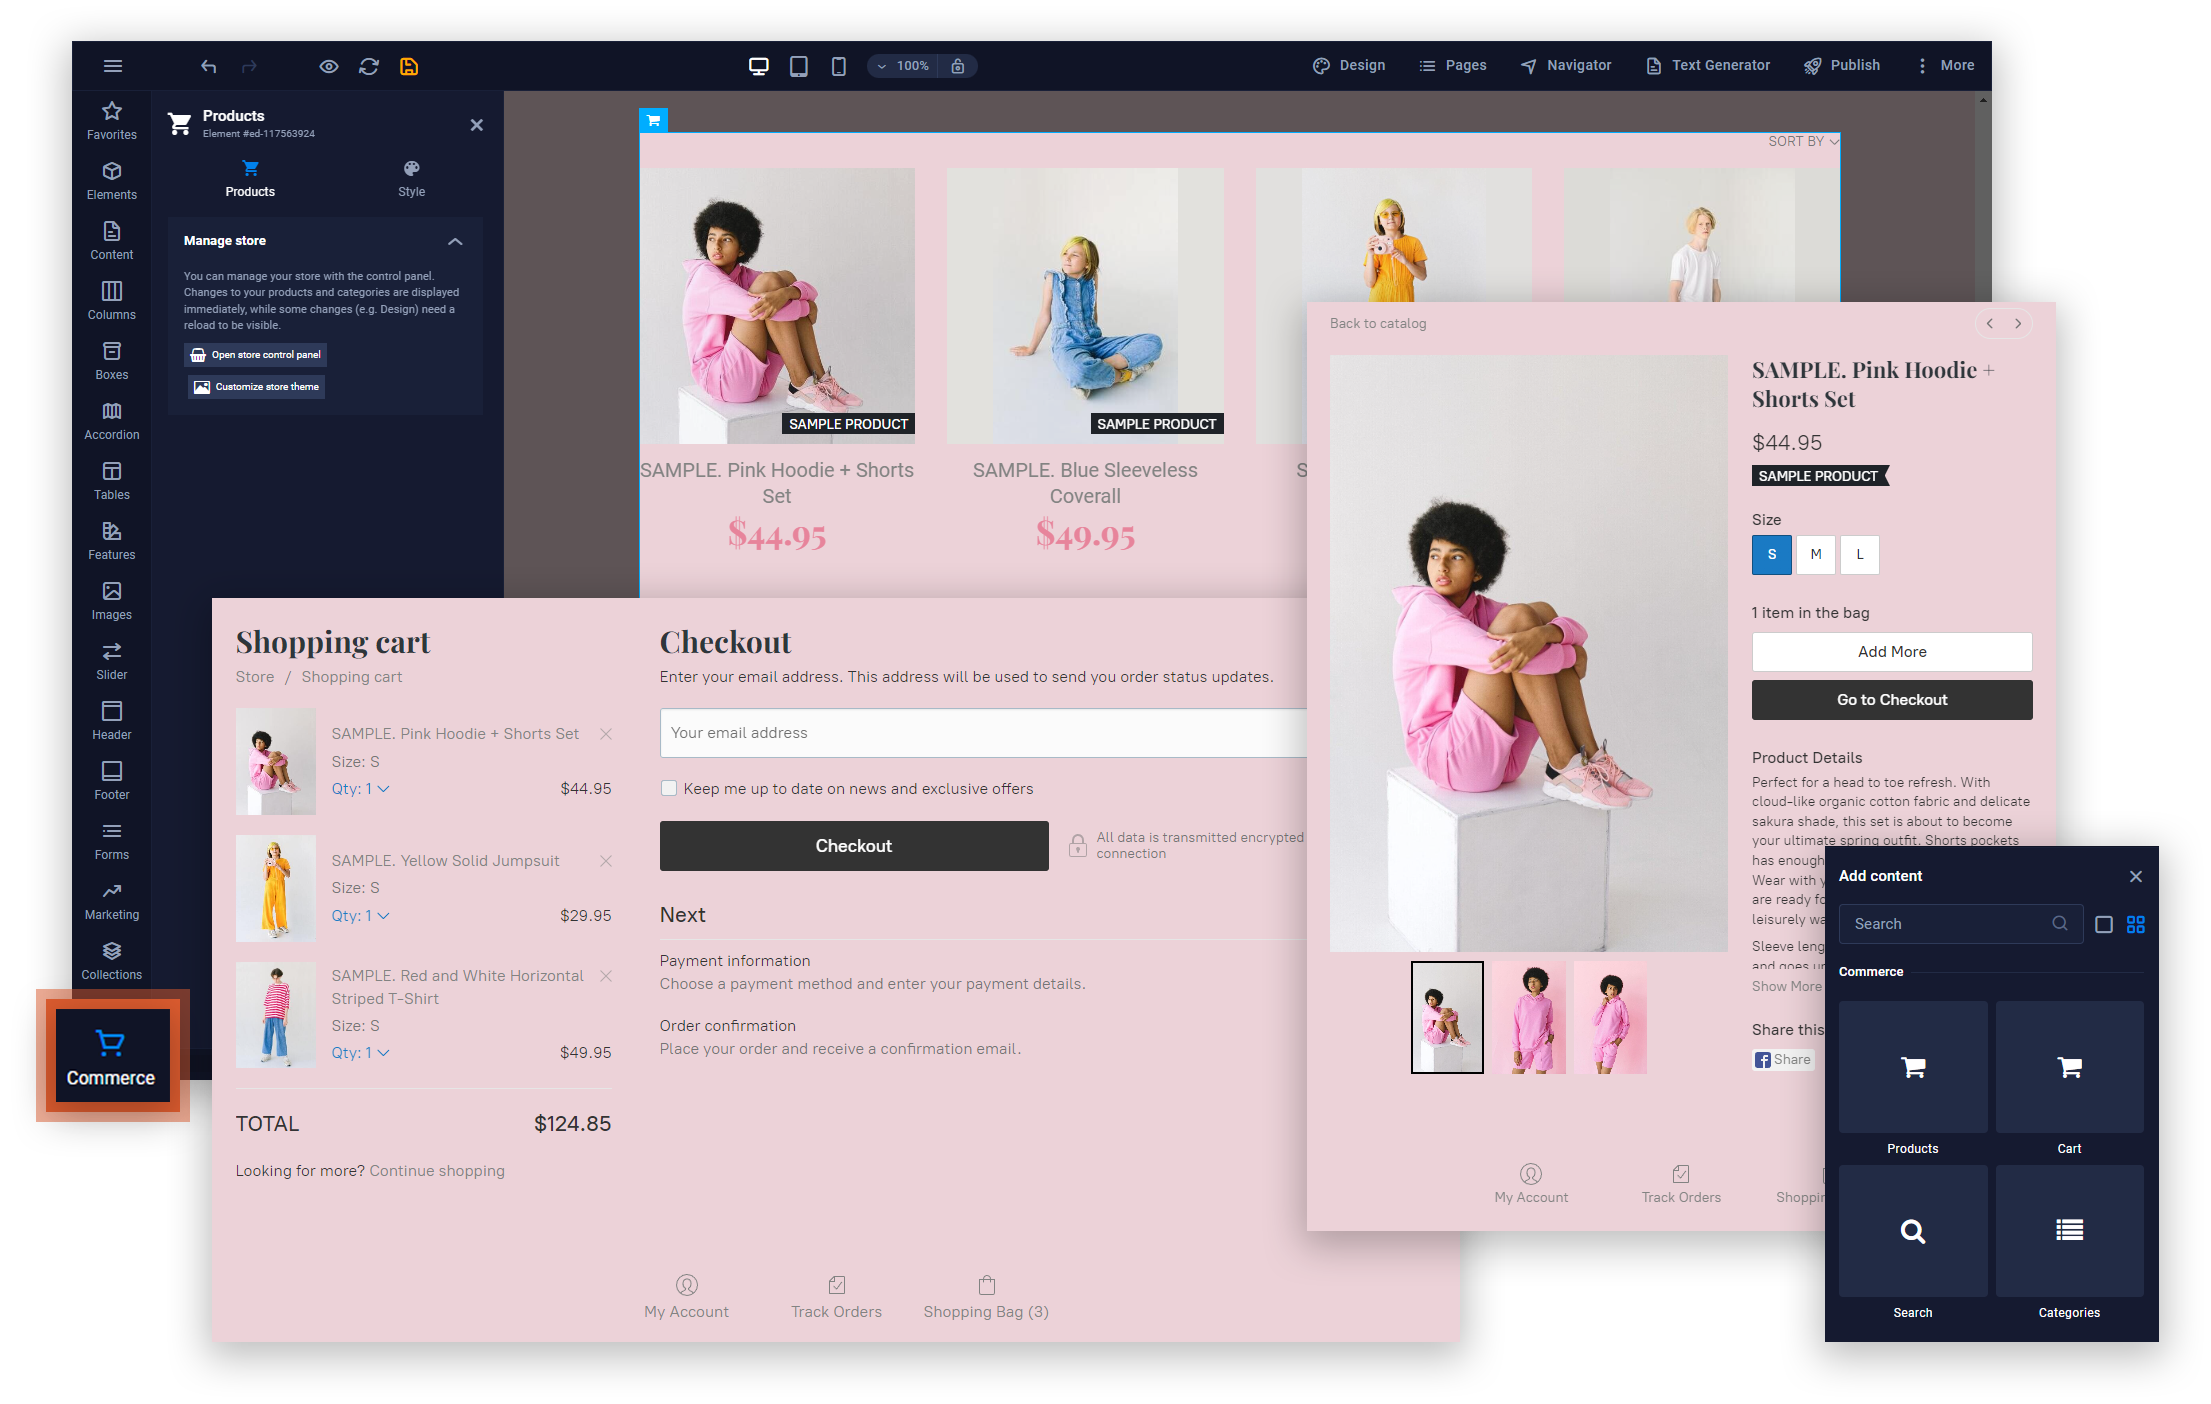Click the undo arrow in top toolbar
Viewport: 2211px width, 1404px height.
tap(208, 66)
